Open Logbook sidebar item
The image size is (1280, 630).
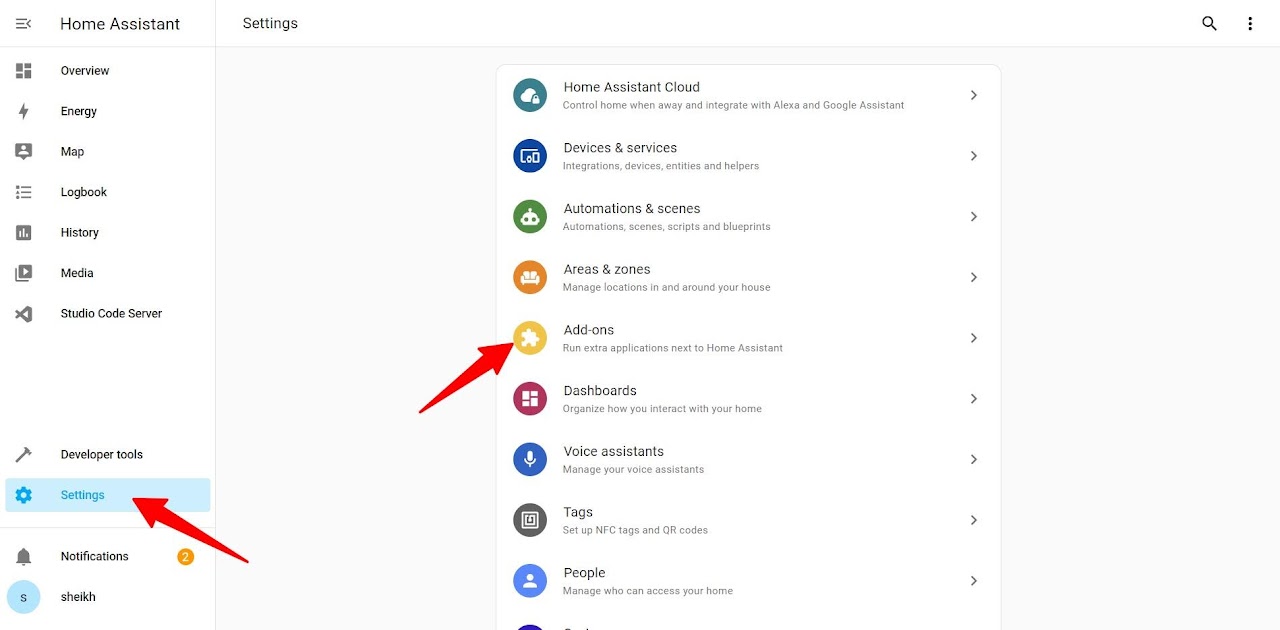pyautogui.click(x=108, y=192)
